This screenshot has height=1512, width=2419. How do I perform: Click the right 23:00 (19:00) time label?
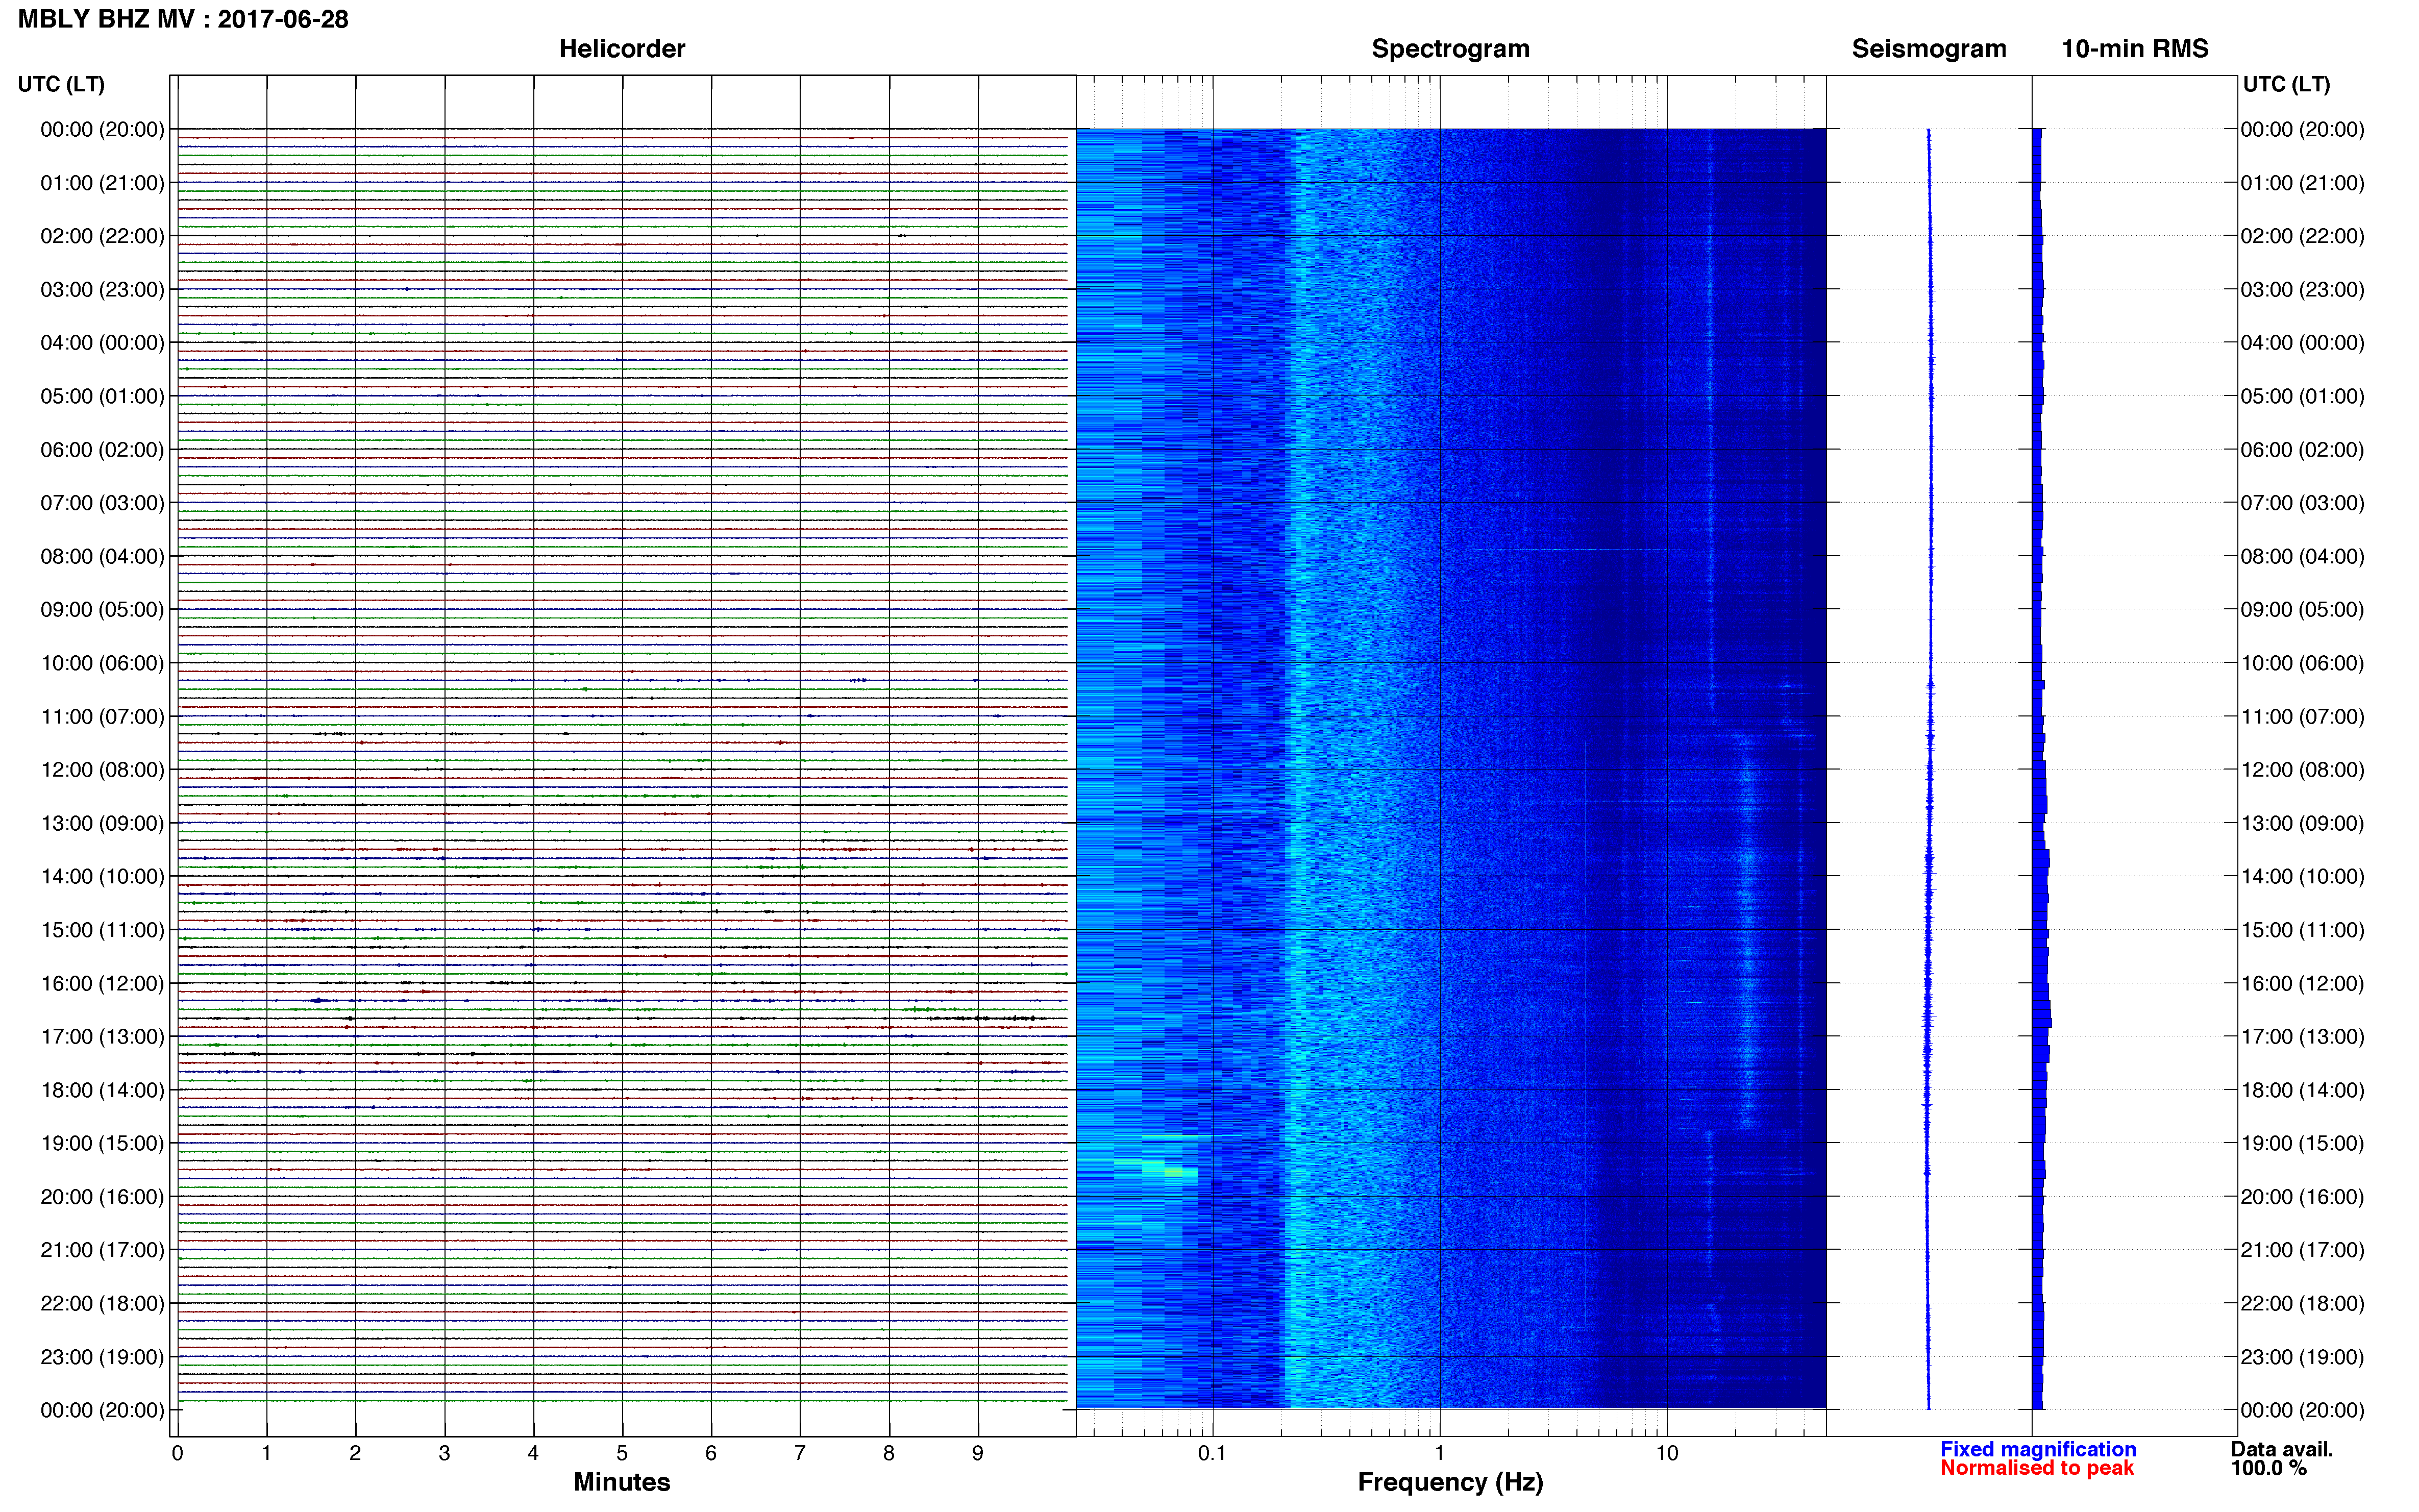coord(2302,1357)
